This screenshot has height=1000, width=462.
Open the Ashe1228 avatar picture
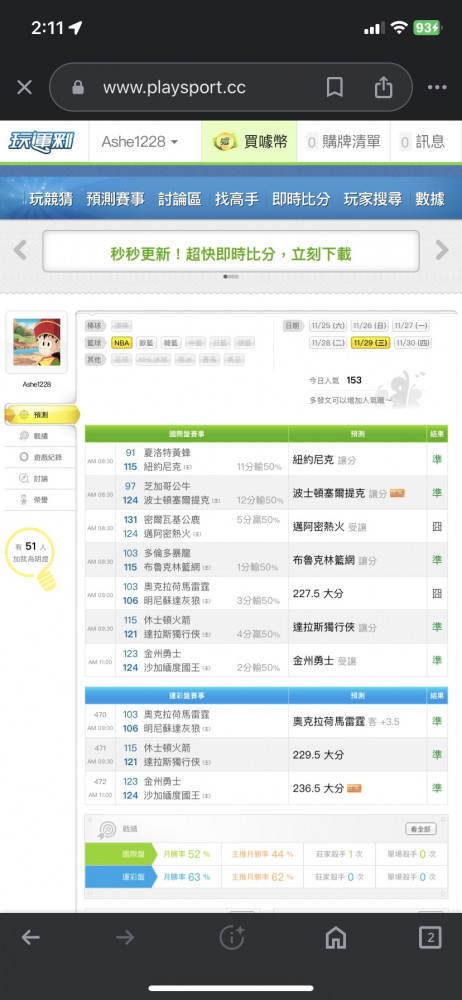(x=37, y=342)
